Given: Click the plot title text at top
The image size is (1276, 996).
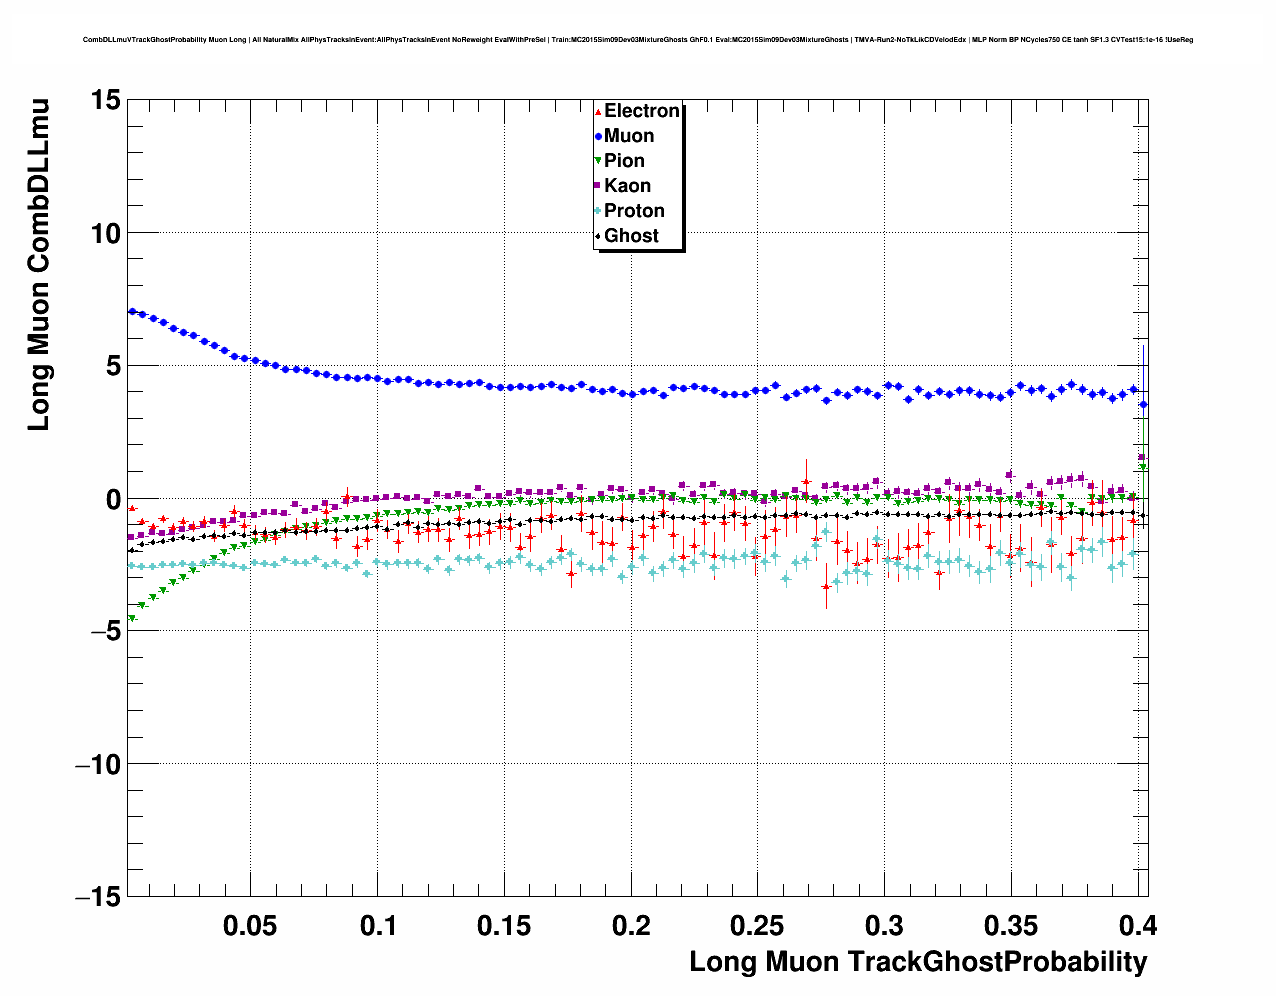Looking at the screenshot, I should [x=637, y=40].
